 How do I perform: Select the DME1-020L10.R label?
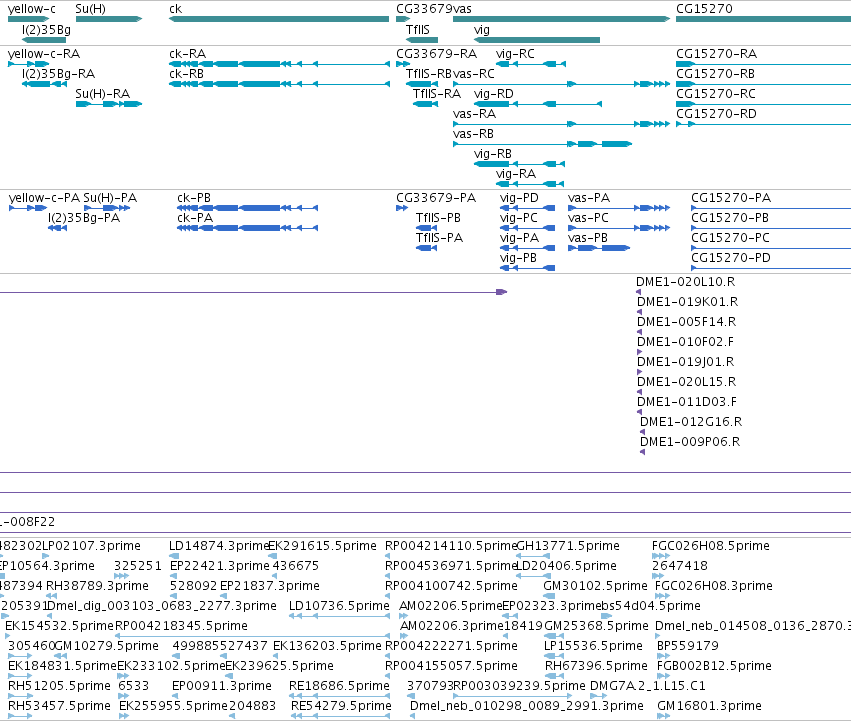[685, 282]
